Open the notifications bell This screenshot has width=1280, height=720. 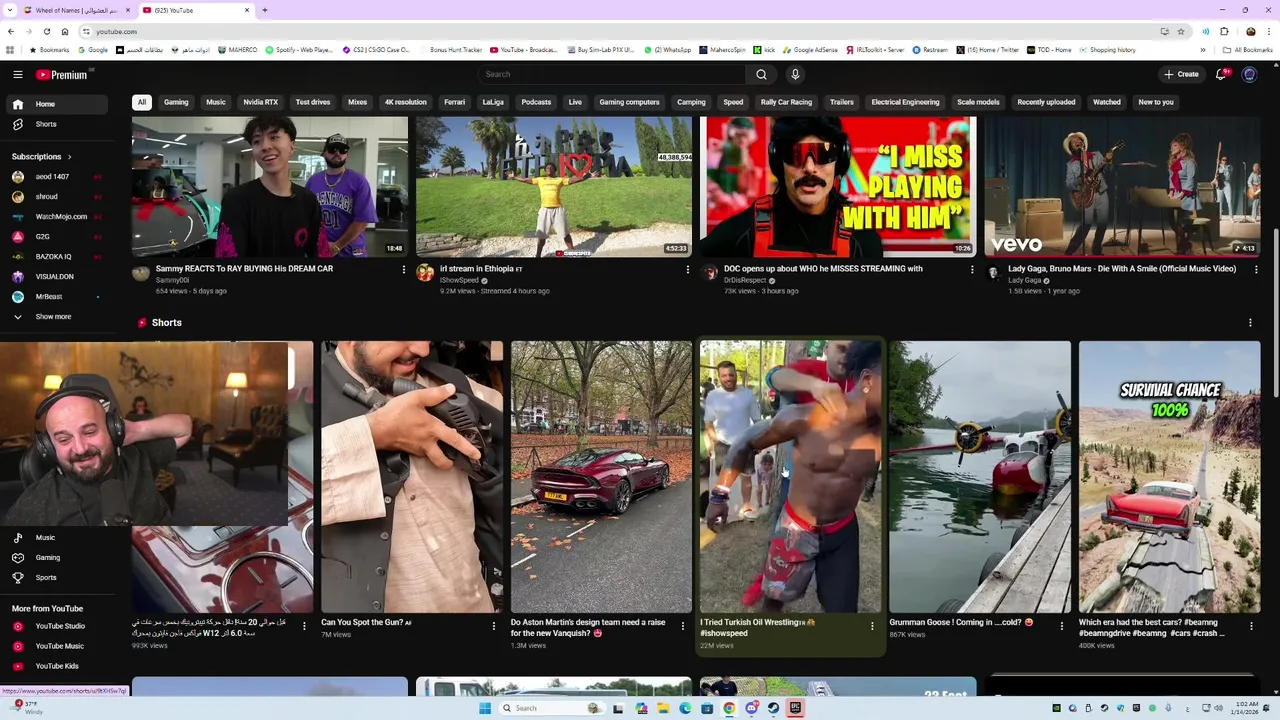coord(1221,74)
